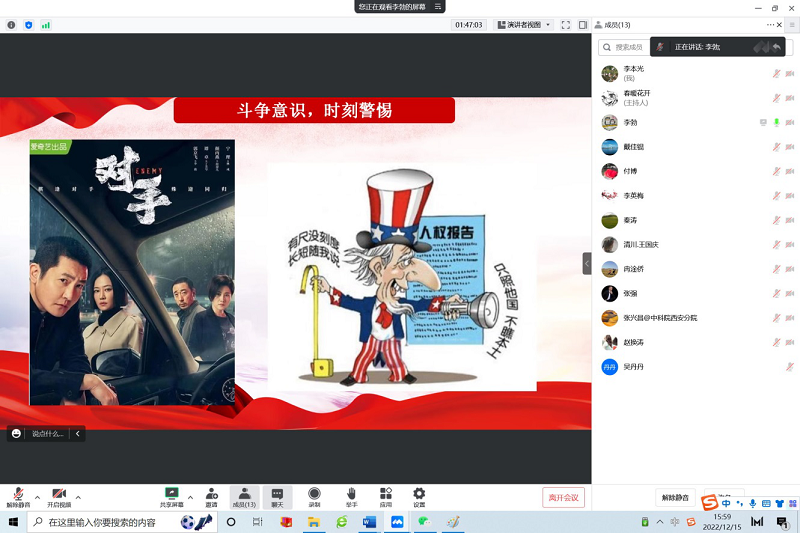Toggle microphone icon for 吴丹丹
Viewport: 800px width, 533px height.
click(x=790, y=367)
